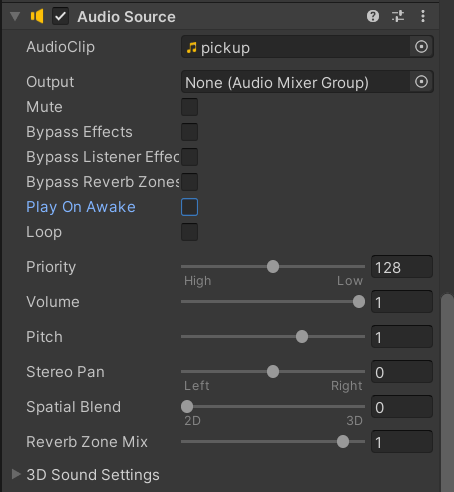
Task: Disable the Audio Source component checkbox
Action: coord(60,16)
